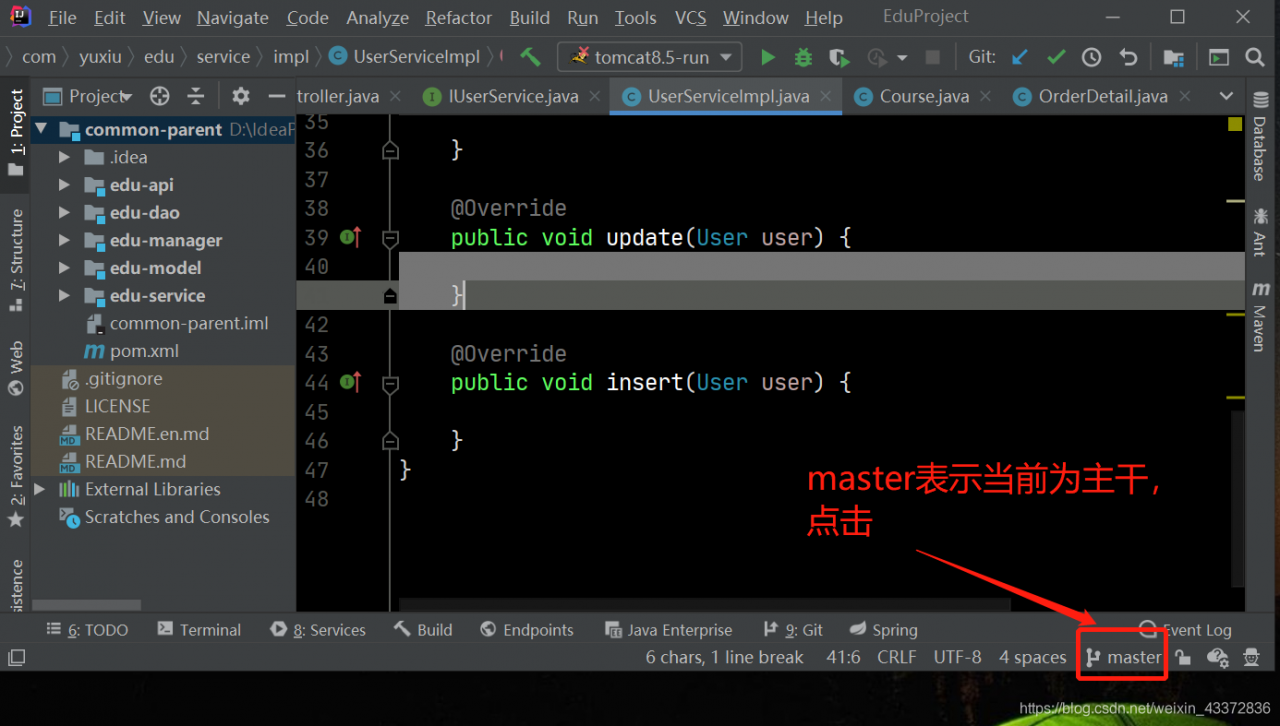
Task: Click the Stop square icon
Action: pos(933,57)
